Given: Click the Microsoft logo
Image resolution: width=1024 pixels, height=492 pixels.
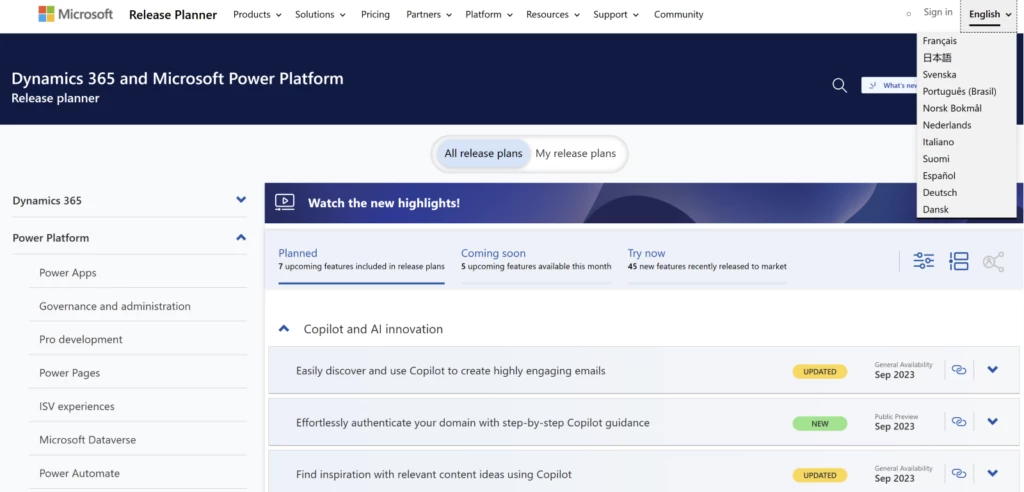Looking at the screenshot, I should point(76,14).
